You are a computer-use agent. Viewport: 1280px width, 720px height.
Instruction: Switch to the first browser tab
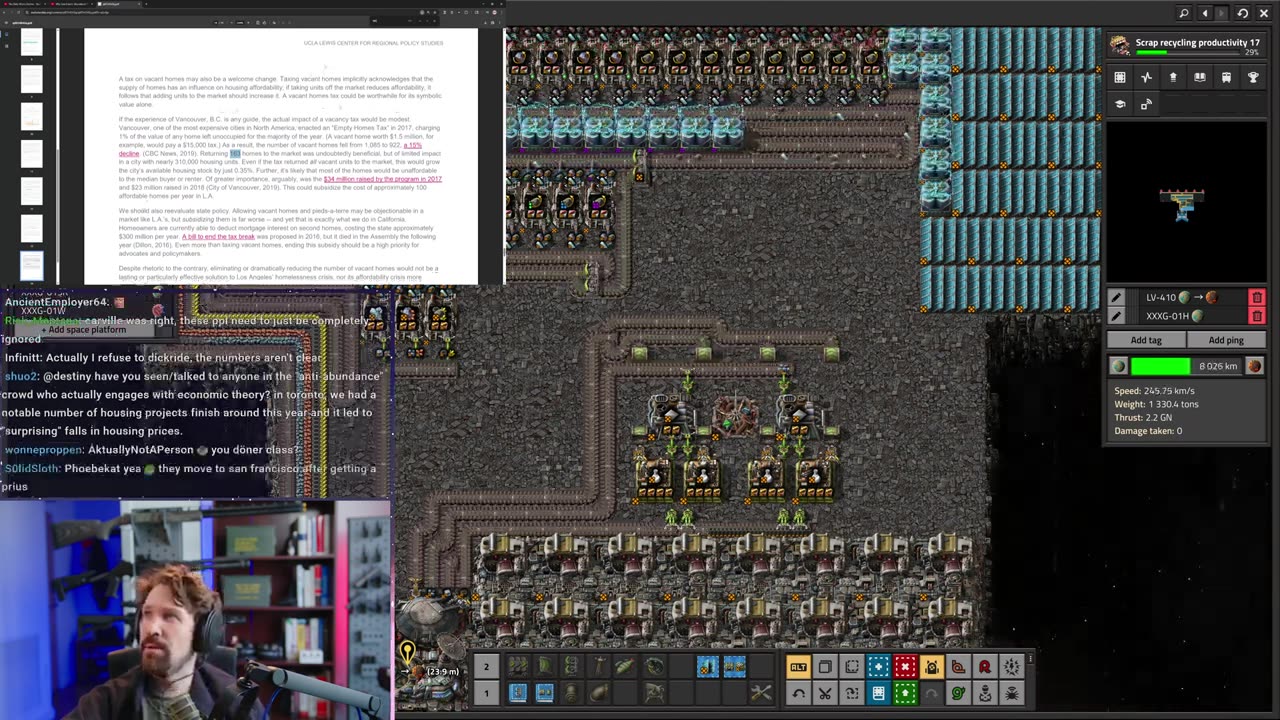pyautogui.click(x=26, y=4)
